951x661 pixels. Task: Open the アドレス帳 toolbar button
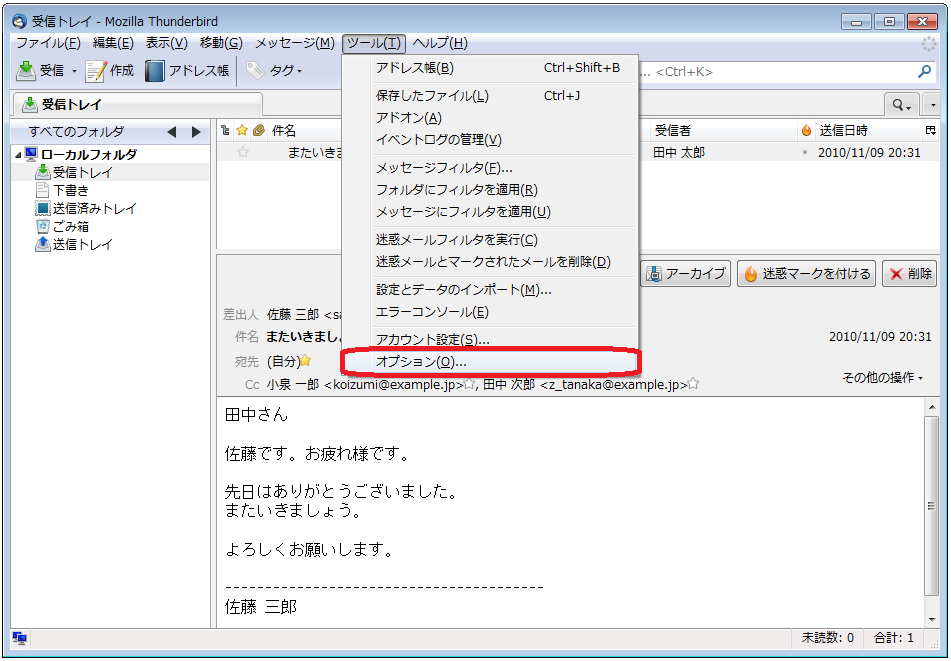(x=187, y=71)
